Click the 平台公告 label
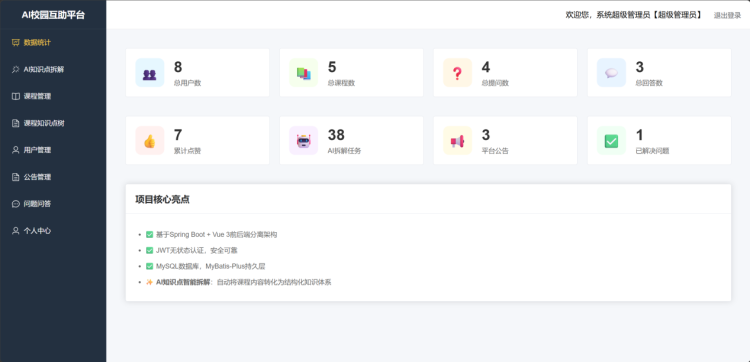The image size is (750, 362). click(x=495, y=151)
